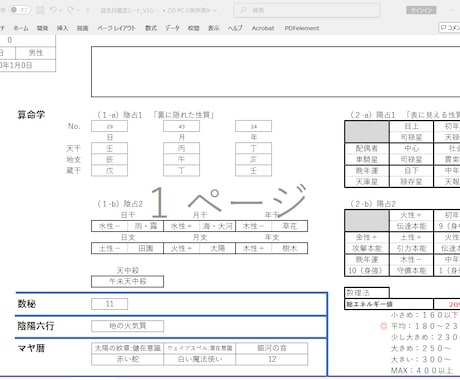Select the 海・大河 cell

(x=218, y=226)
